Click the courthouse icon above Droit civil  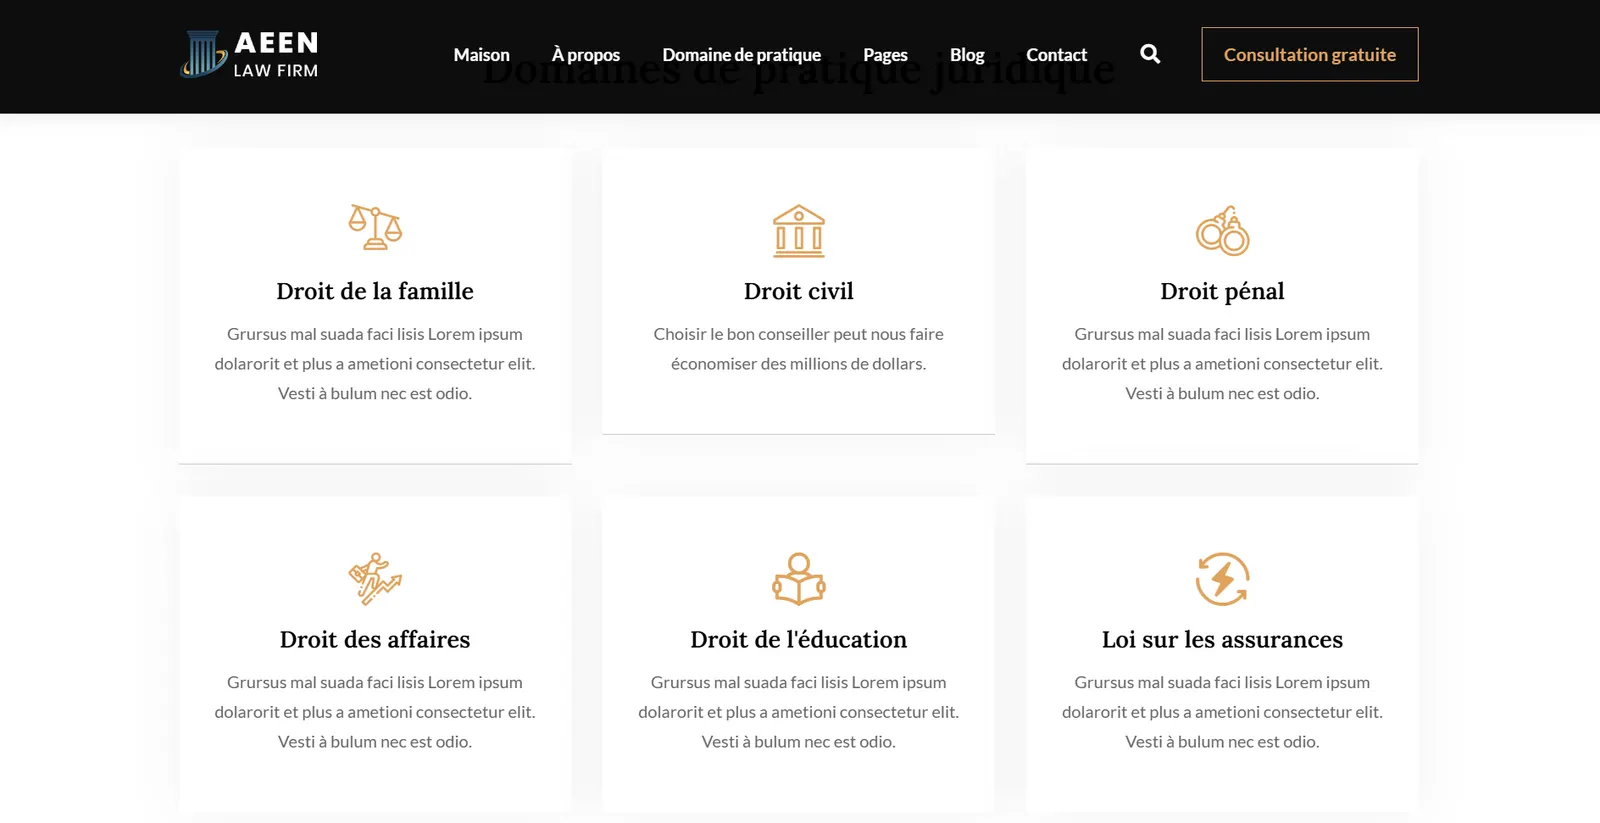799,231
